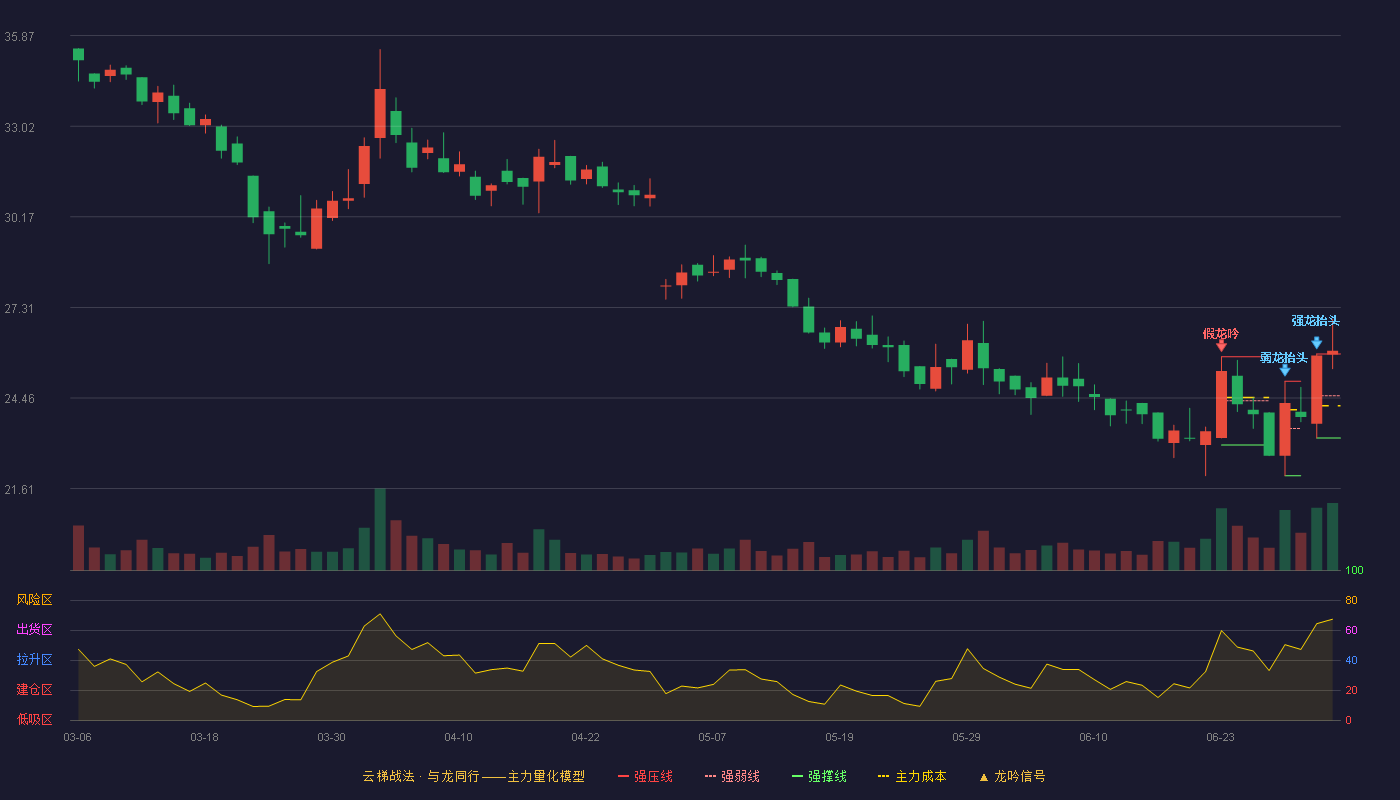Screen dimensions: 1400x800
Task: Click the blue 40 indicator axis value
Action: coord(1351,660)
